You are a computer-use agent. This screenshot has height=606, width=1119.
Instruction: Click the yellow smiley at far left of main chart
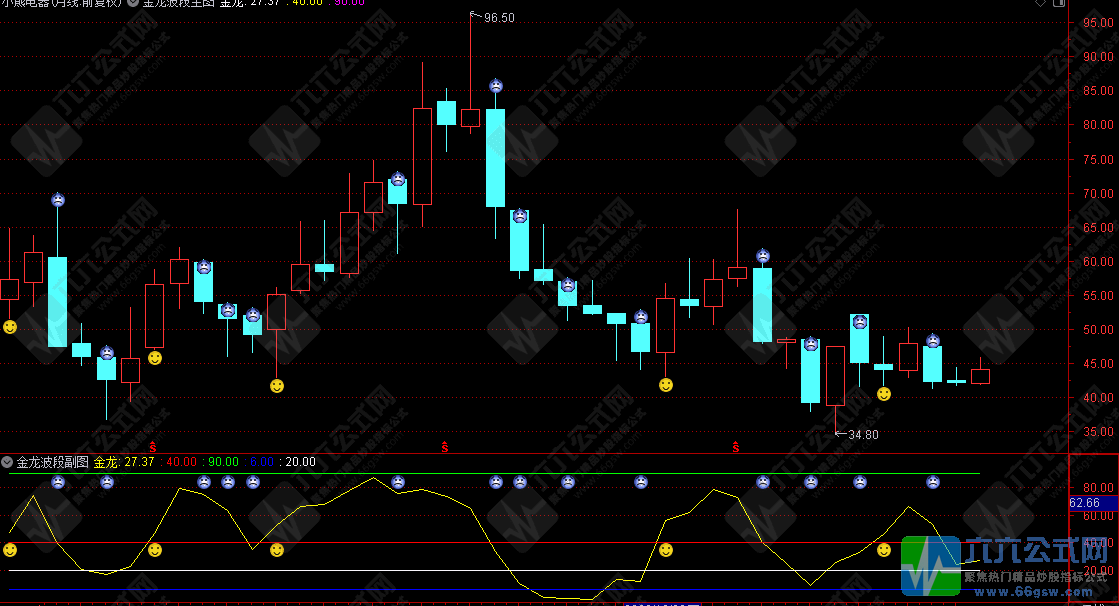pos(10,327)
